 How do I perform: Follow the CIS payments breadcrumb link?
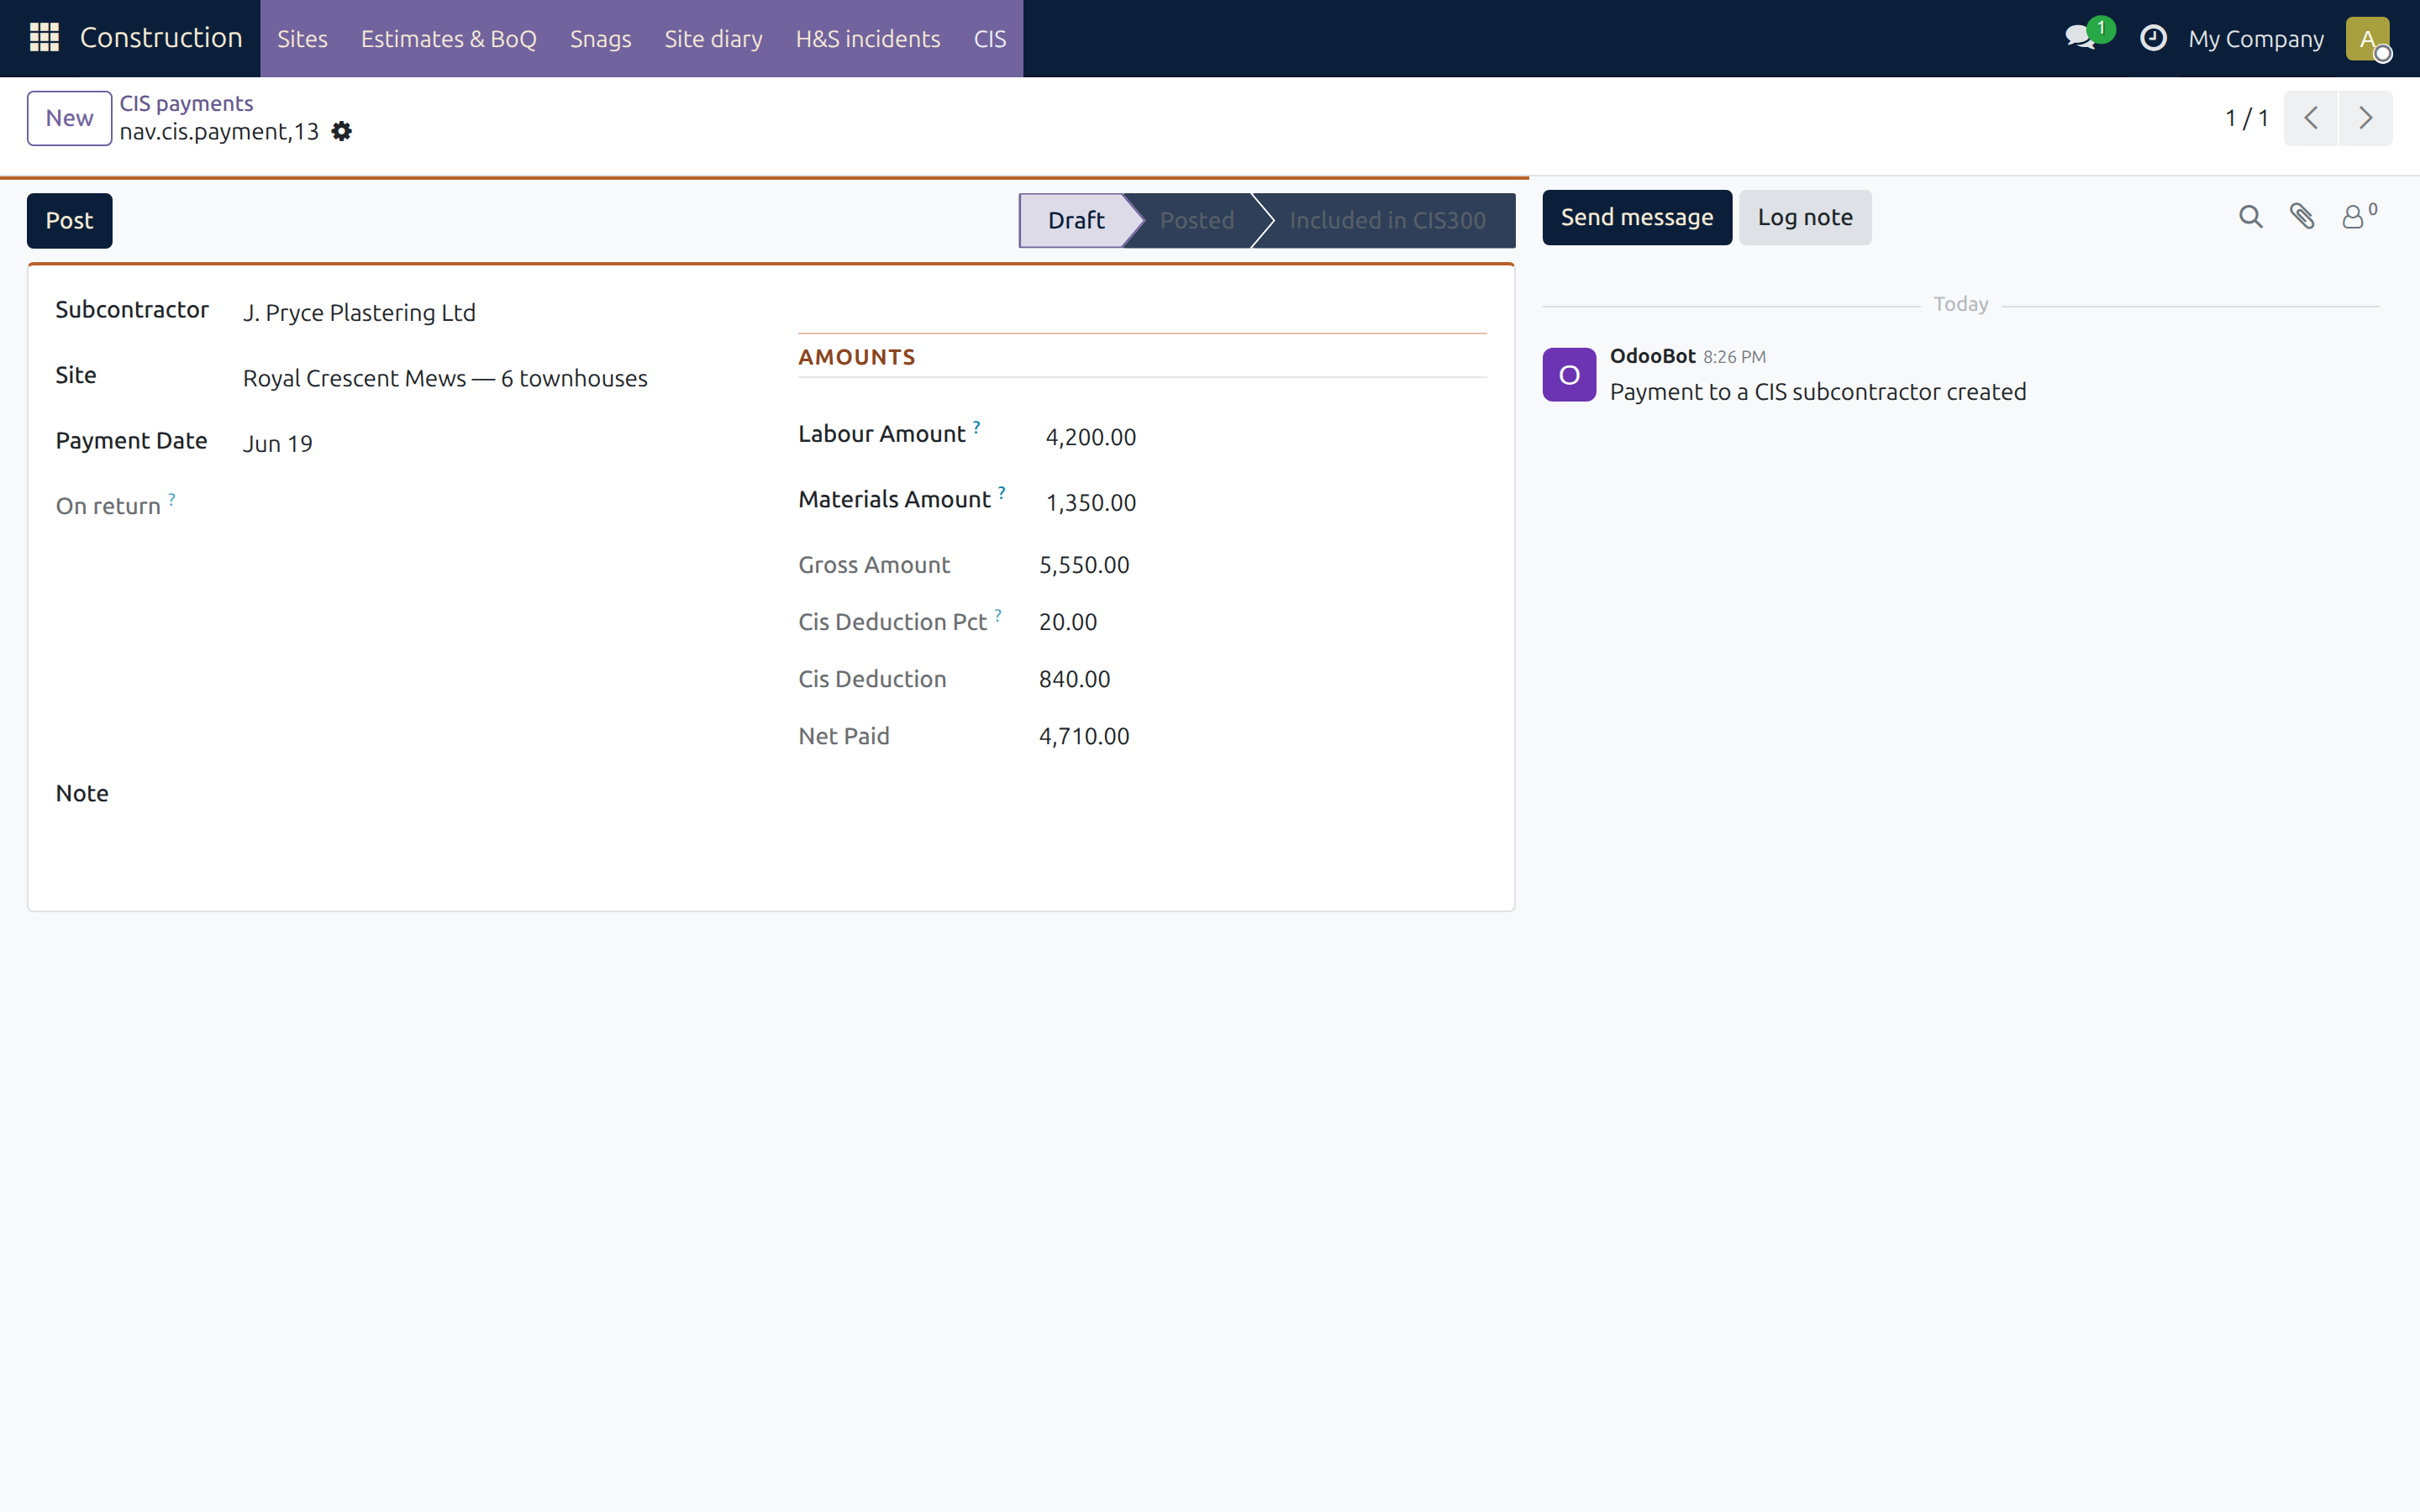click(x=186, y=103)
